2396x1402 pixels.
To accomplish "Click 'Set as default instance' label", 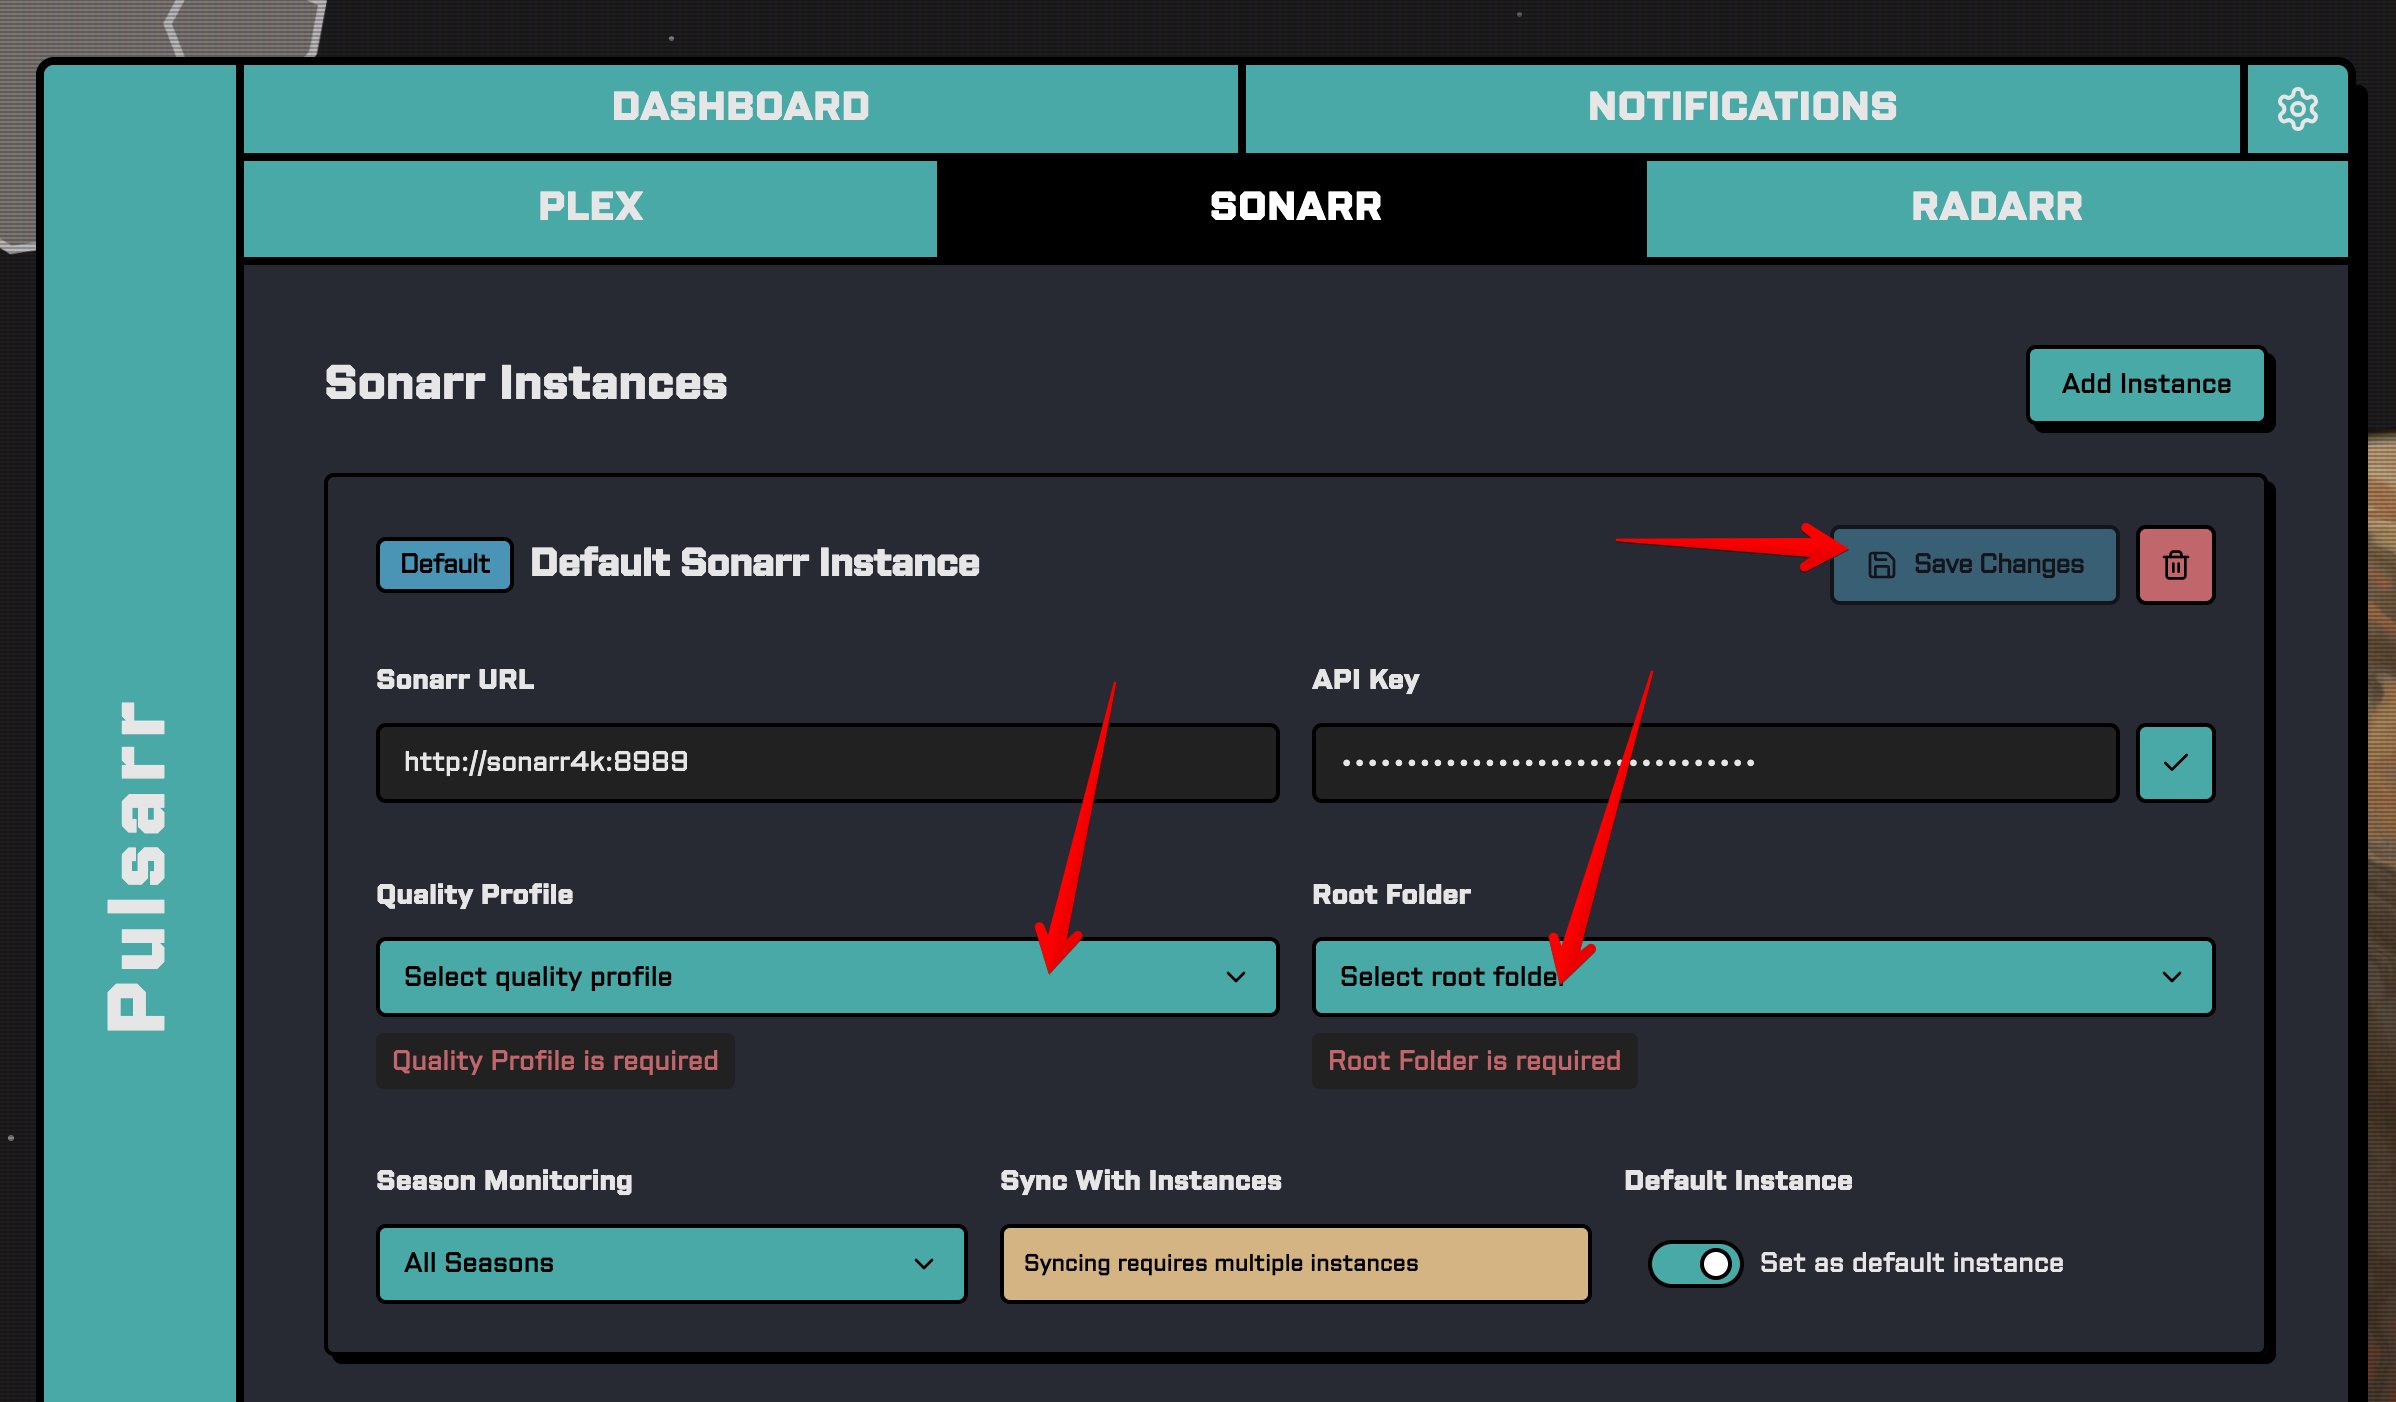I will (x=1911, y=1263).
